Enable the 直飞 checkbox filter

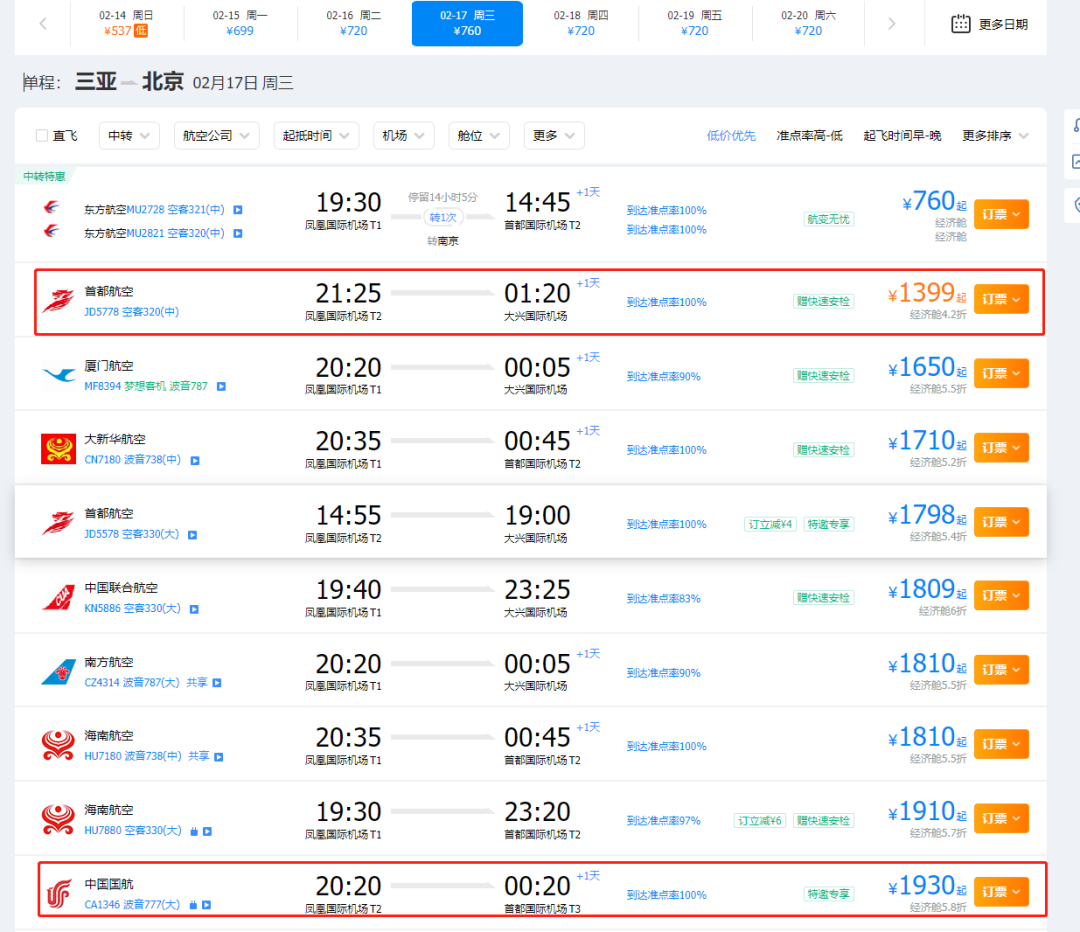point(41,135)
